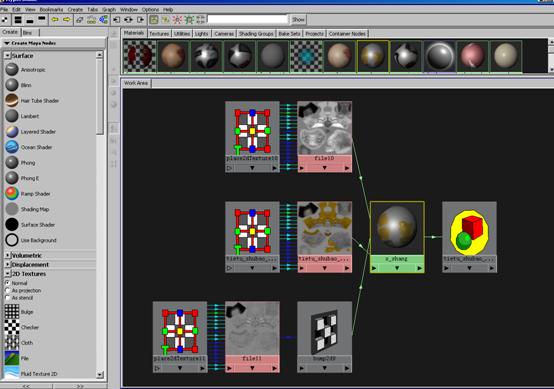Select the As stencil radio option

click(7, 298)
